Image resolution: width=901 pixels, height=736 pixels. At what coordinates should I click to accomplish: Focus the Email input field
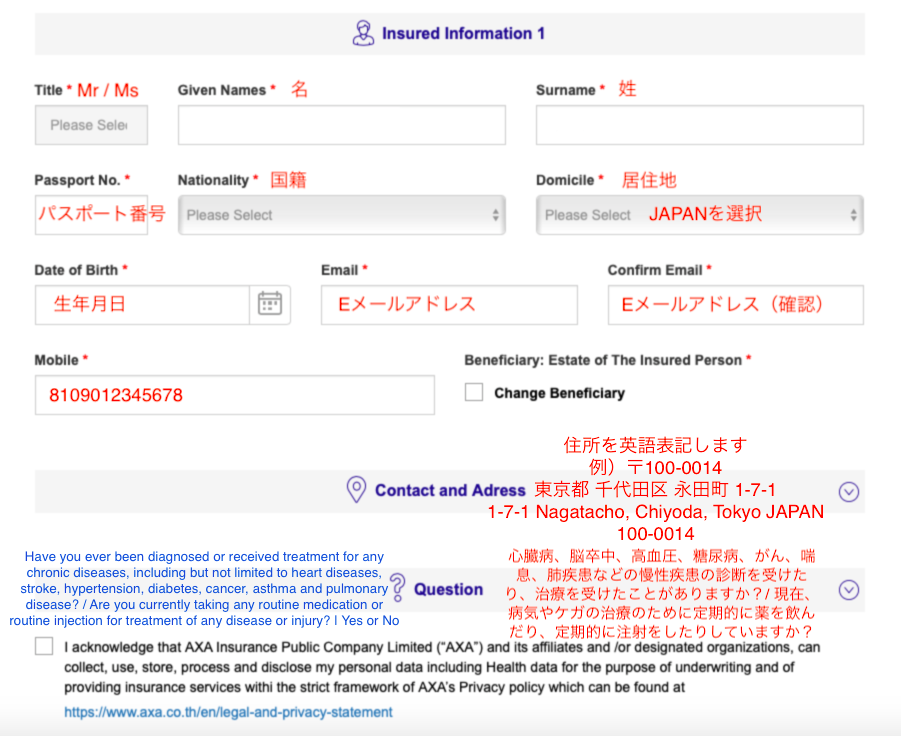[449, 305]
